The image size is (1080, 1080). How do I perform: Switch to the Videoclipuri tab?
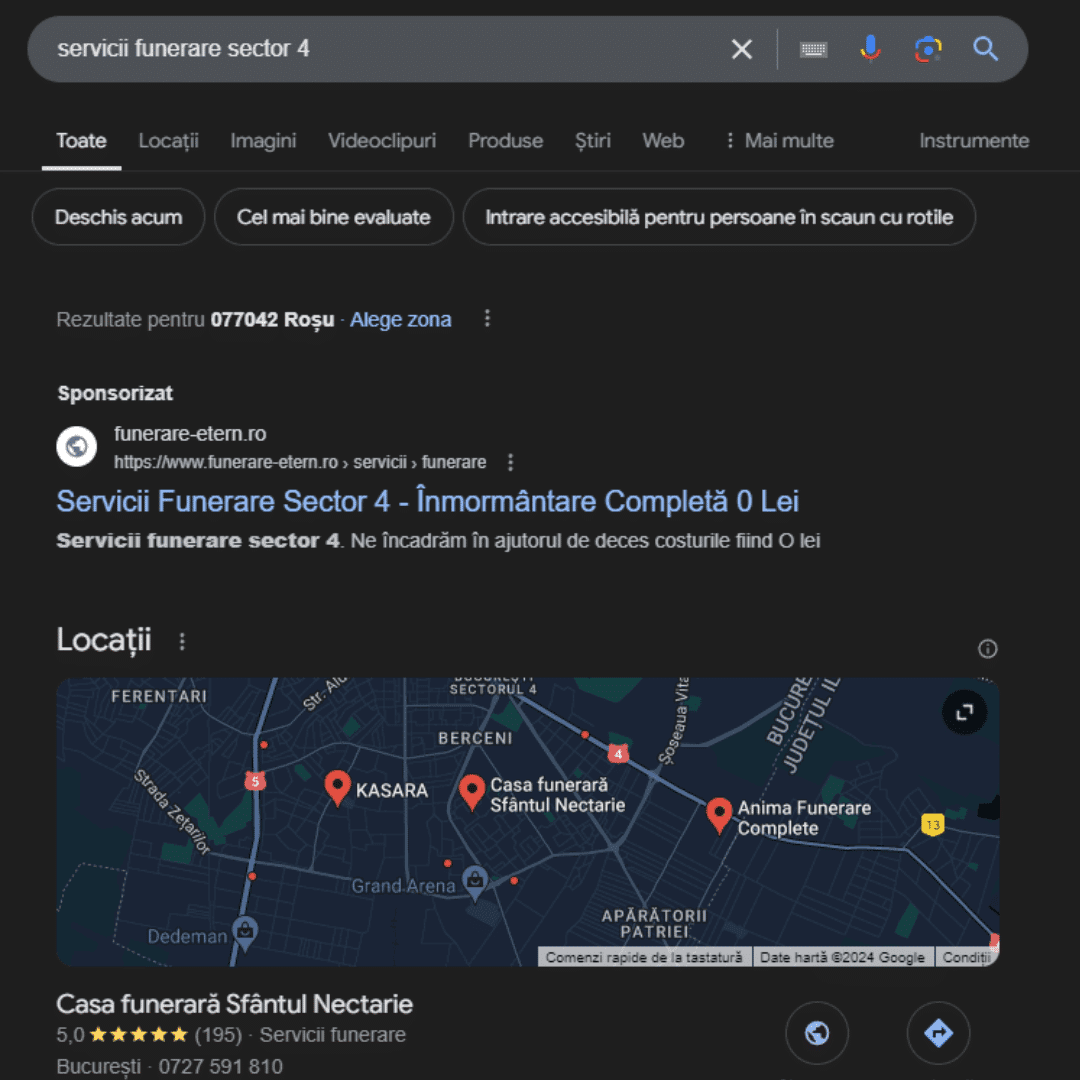(x=381, y=141)
